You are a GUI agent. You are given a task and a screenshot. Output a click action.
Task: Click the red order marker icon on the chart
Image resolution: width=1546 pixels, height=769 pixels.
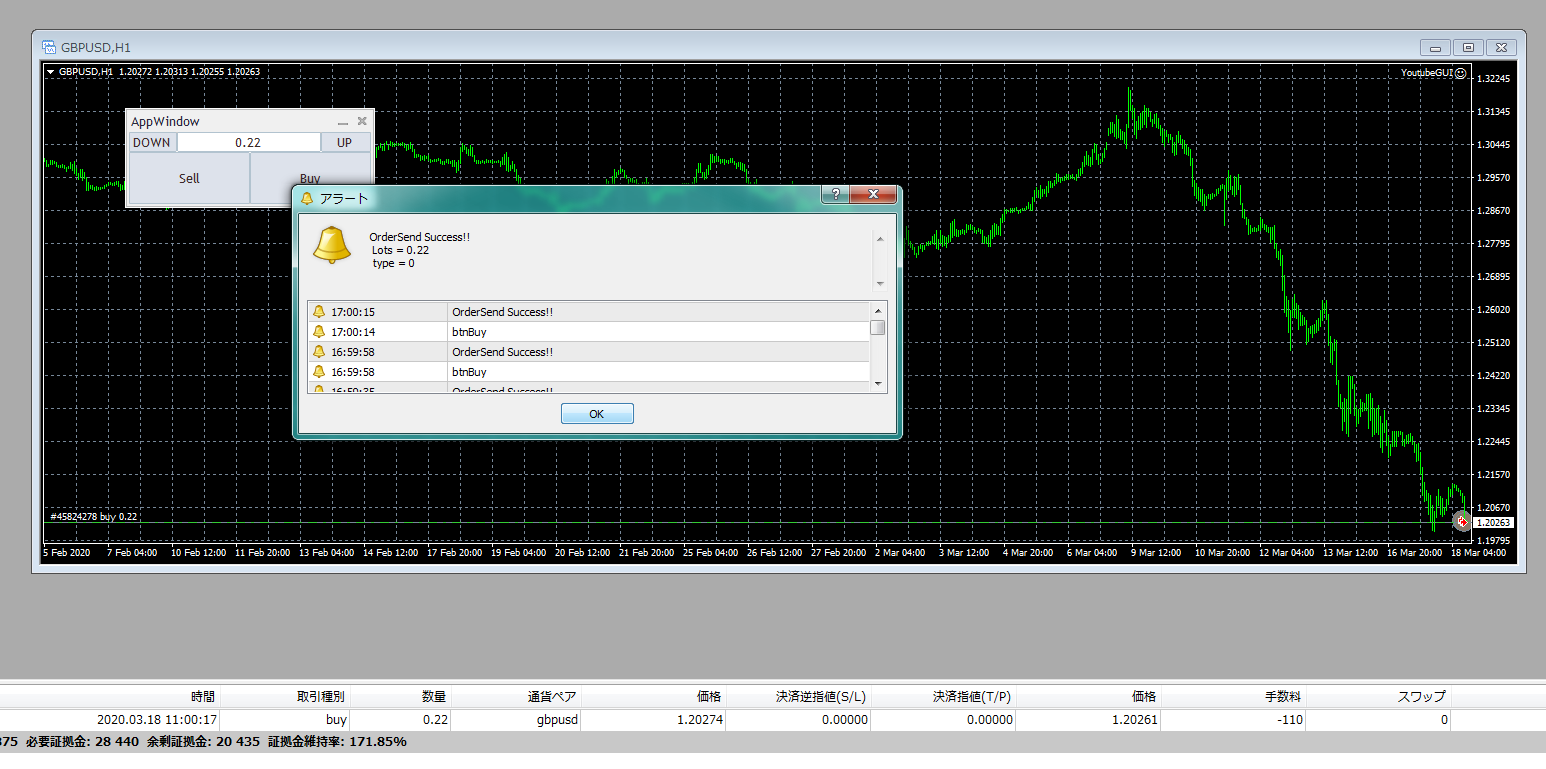pyautogui.click(x=1462, y=521)
